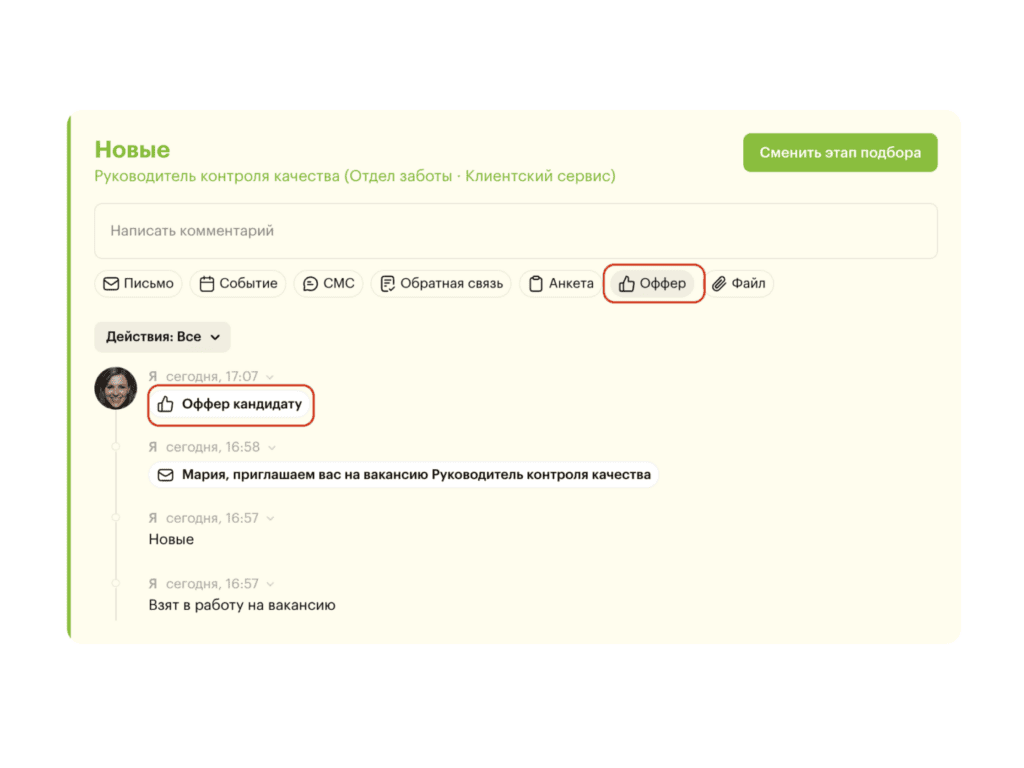The width and height of the screenshot is (1024, 768).
Task: Click the thumbs-up icon on Оффер button
Action: coord(627,284)
